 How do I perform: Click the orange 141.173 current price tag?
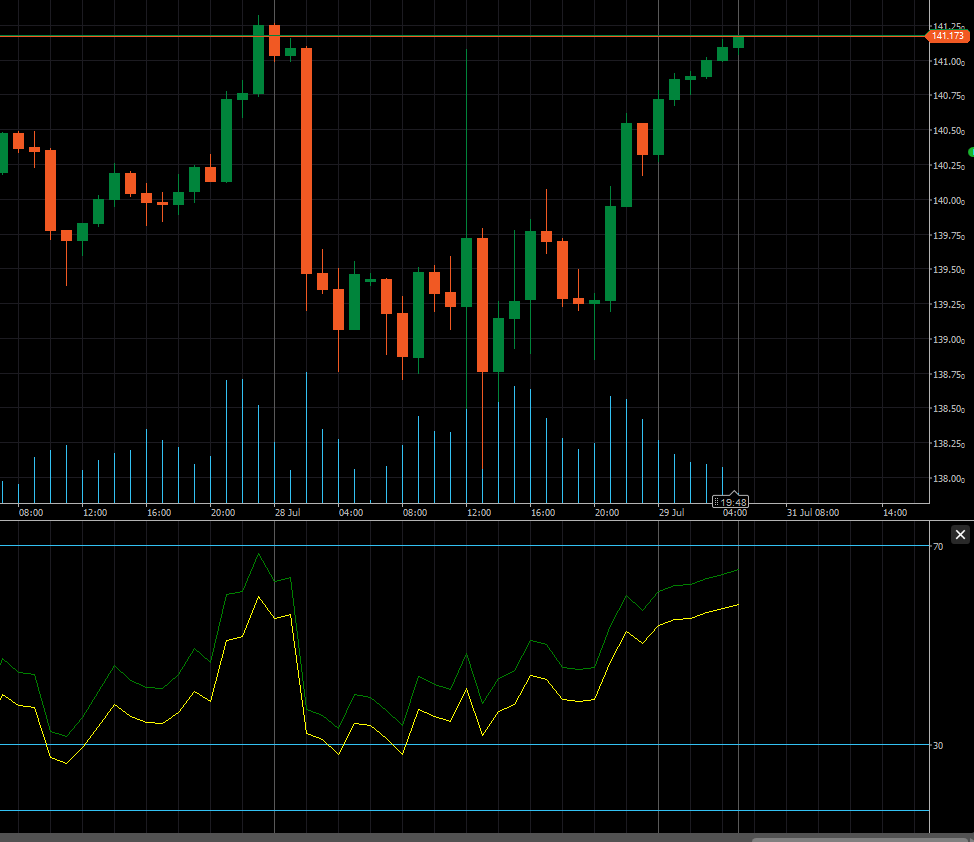pyautogui.click(x=948, y=36)
